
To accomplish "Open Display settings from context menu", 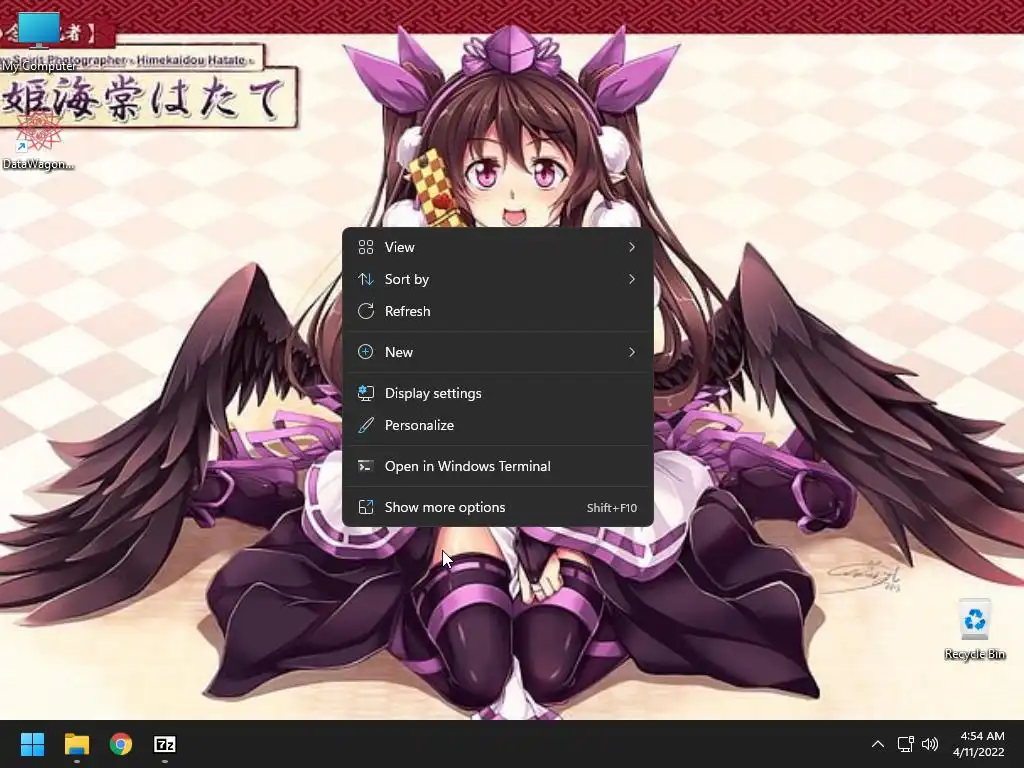I will (498, 393).
